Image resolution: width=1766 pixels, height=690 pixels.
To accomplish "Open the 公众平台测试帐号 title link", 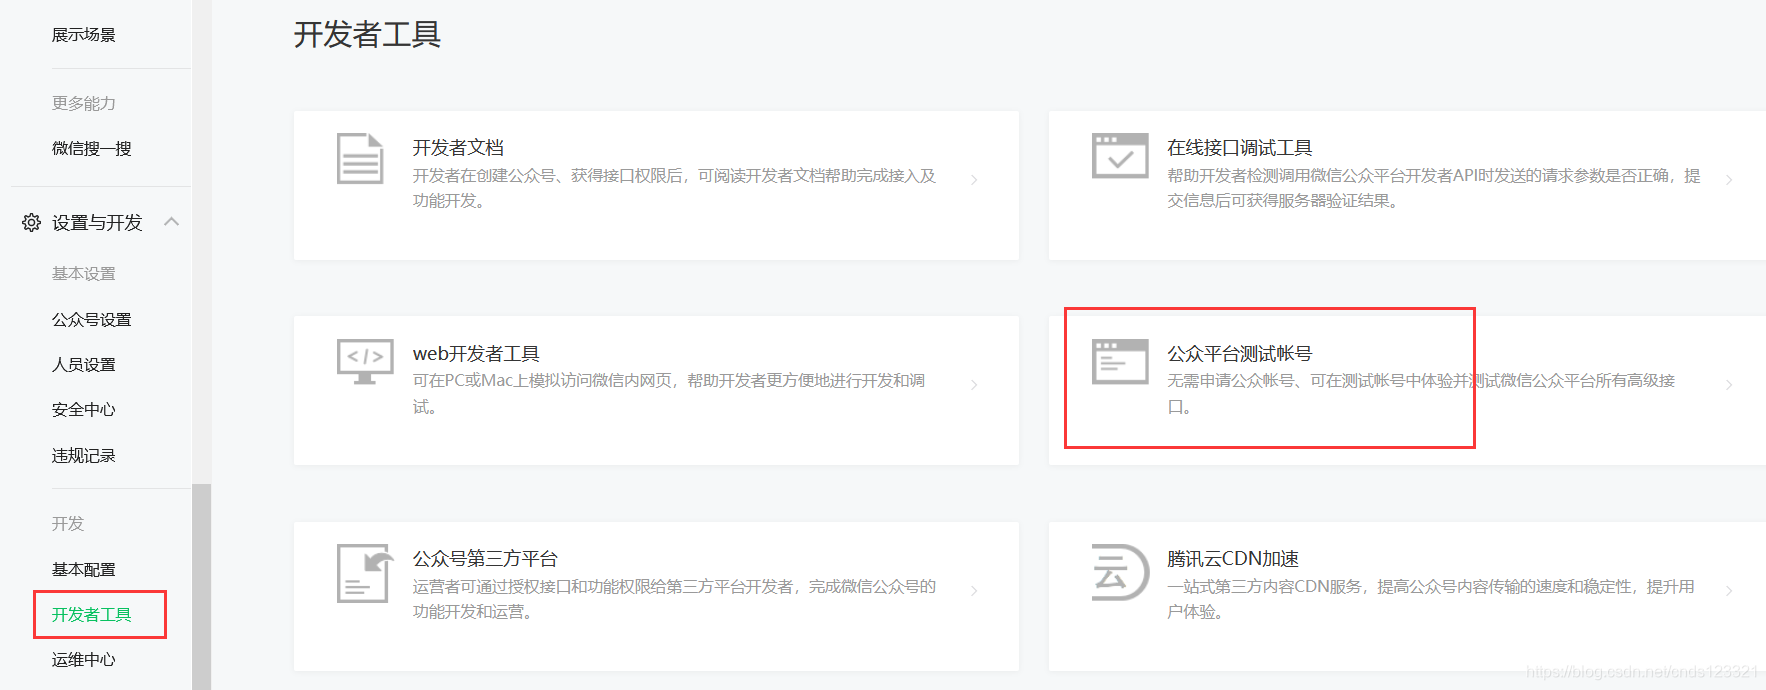I will click(1240, 354).
